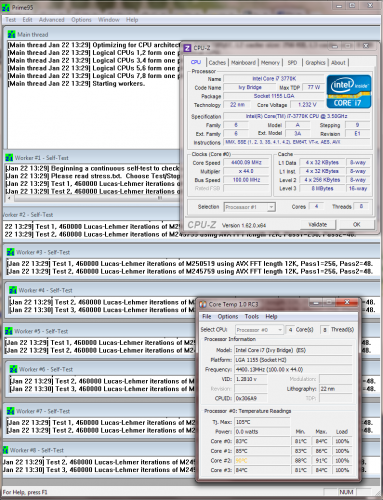Switch to the SPD tab in CPU-Z
This screenshot has width=383, height=500.
tap(292, 63)
